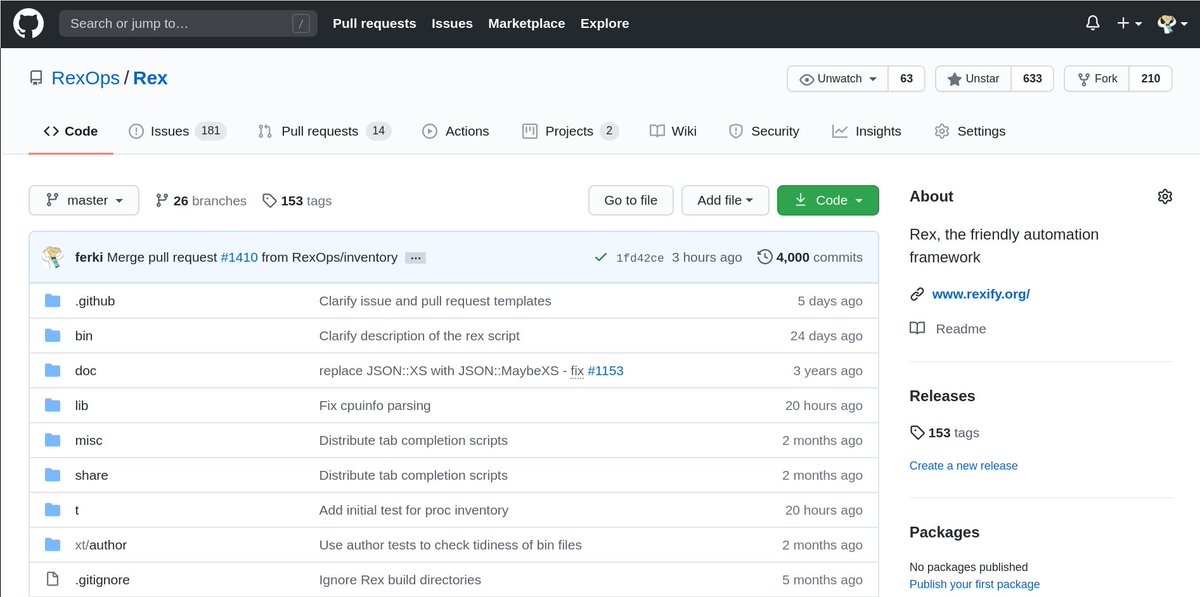1200x597 pixels.
Task: Select the Code tab
Action: point(70,131)
